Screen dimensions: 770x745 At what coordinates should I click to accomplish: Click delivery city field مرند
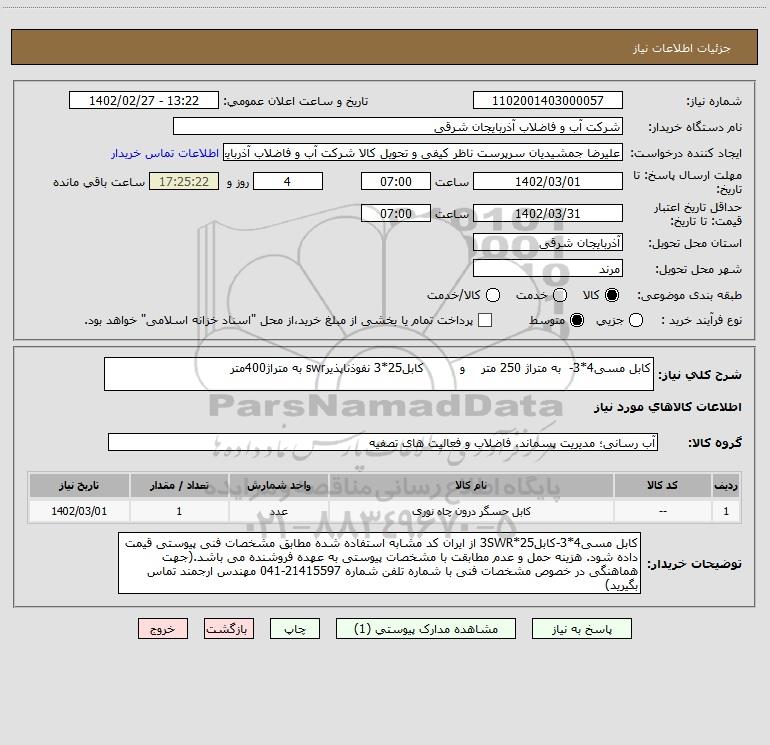pyautogui.click(x=548, y=269)
